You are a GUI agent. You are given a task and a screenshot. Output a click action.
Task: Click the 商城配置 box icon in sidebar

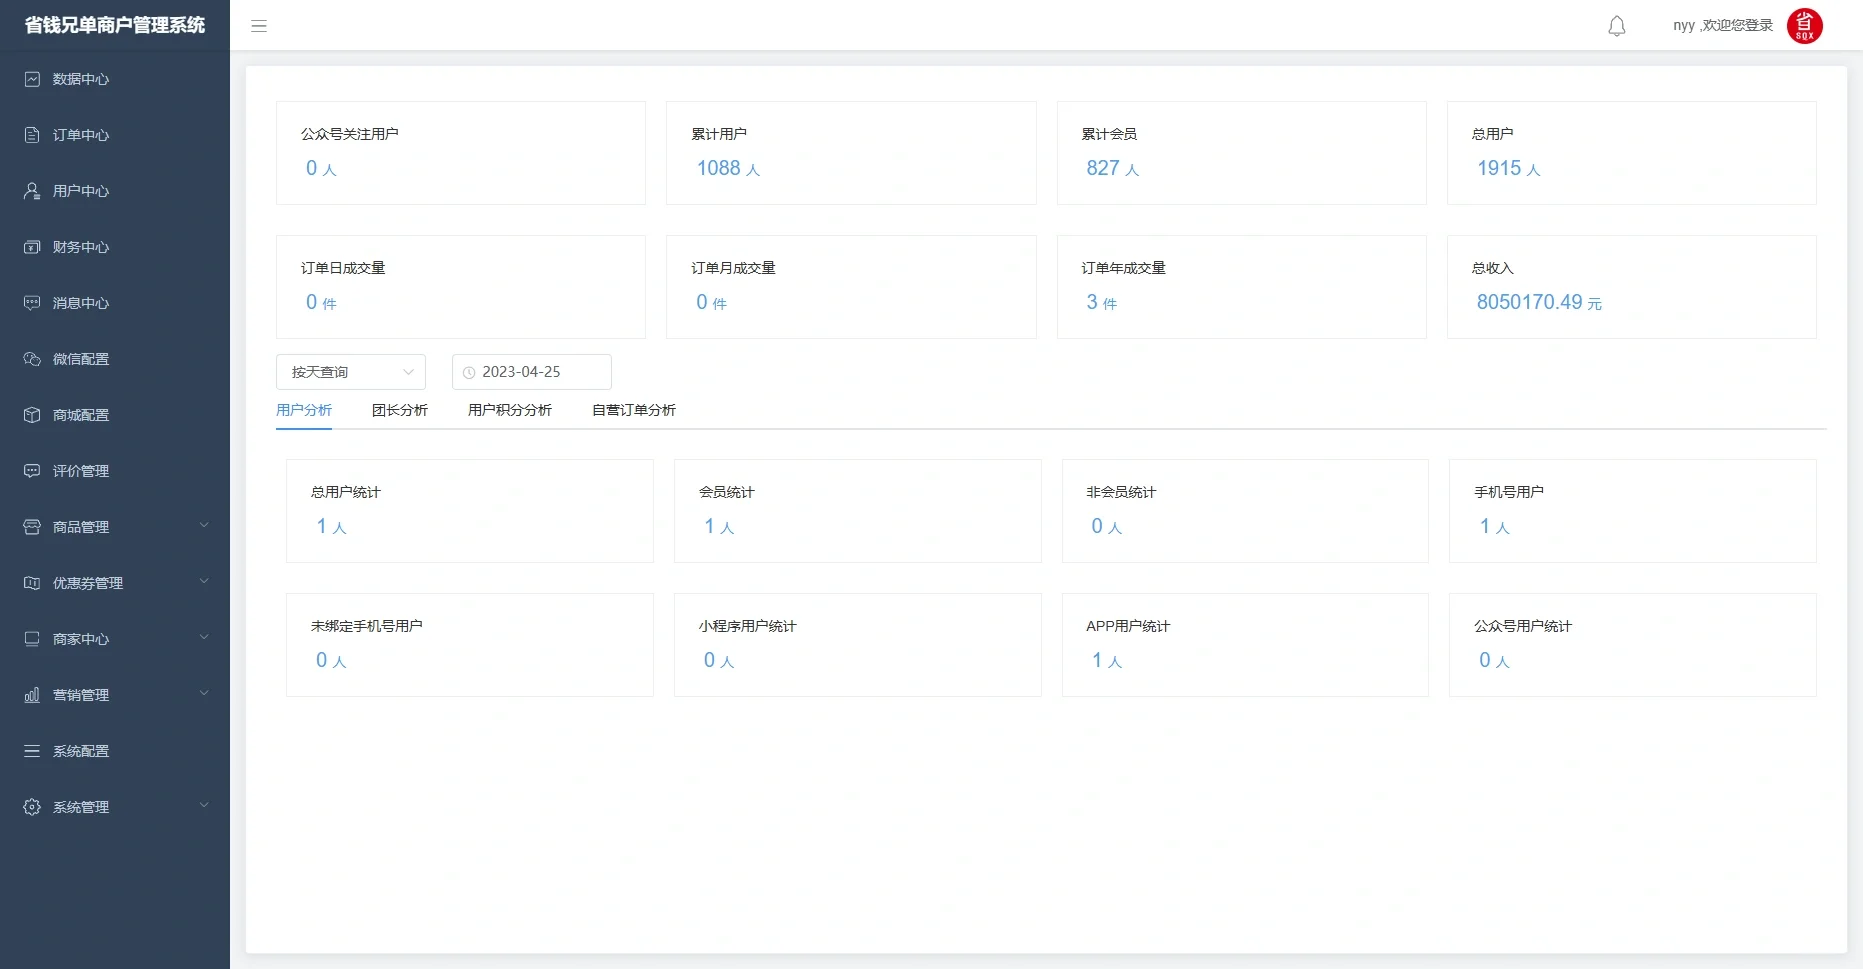32,415
